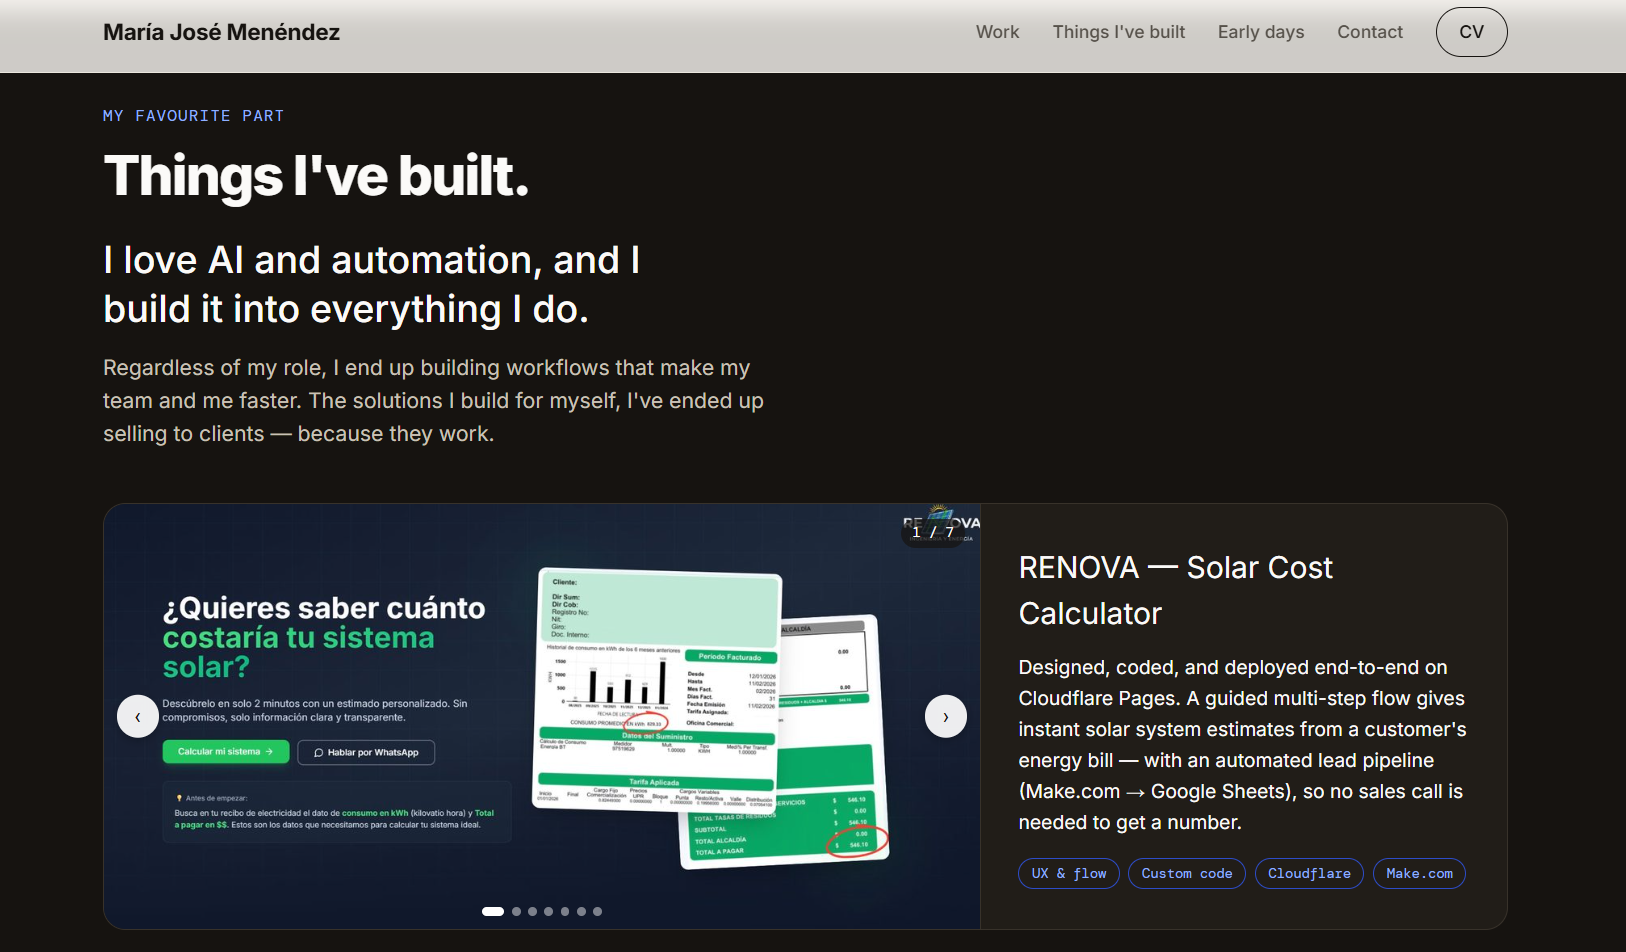Open the RENOVA solar calculator slide image
Image resolution: width=1626 pixels, height=952 pixels.
tap(542, 716)
